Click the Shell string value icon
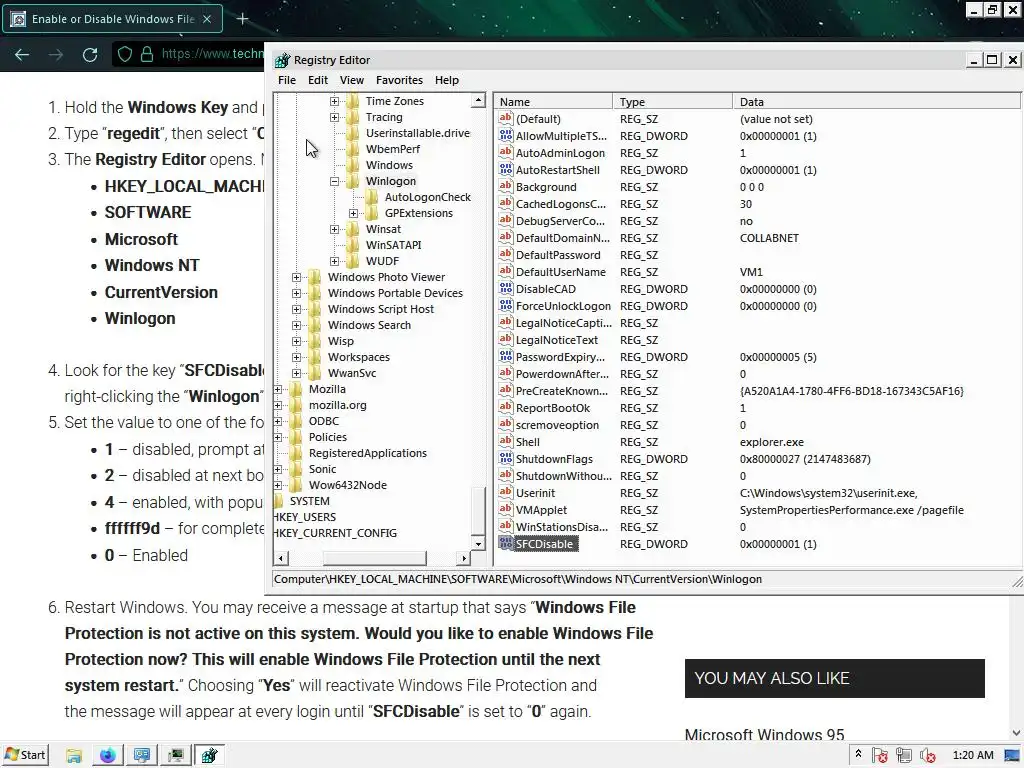The image size is (1024, 768). pyautogui.click(x=505, y=441)
